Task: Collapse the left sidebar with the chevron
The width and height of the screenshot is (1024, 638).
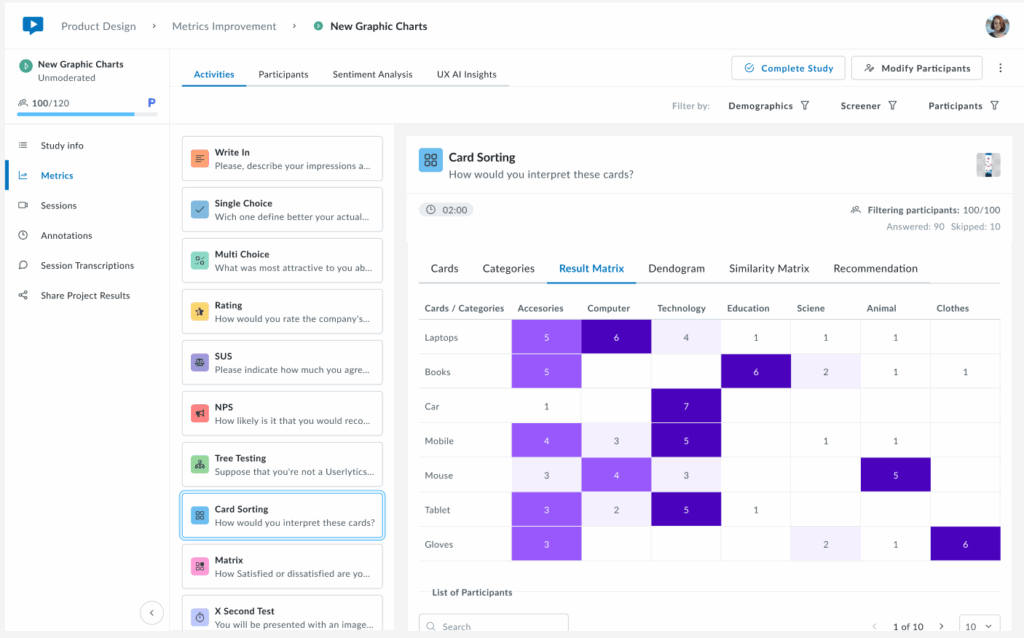Action: (151, 612)
